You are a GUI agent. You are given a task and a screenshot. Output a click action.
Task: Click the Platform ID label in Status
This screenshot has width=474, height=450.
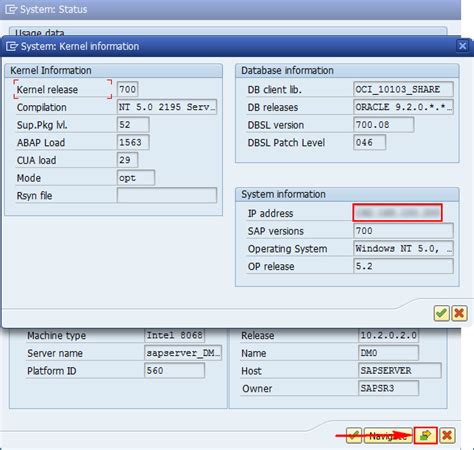click(52, 371)
